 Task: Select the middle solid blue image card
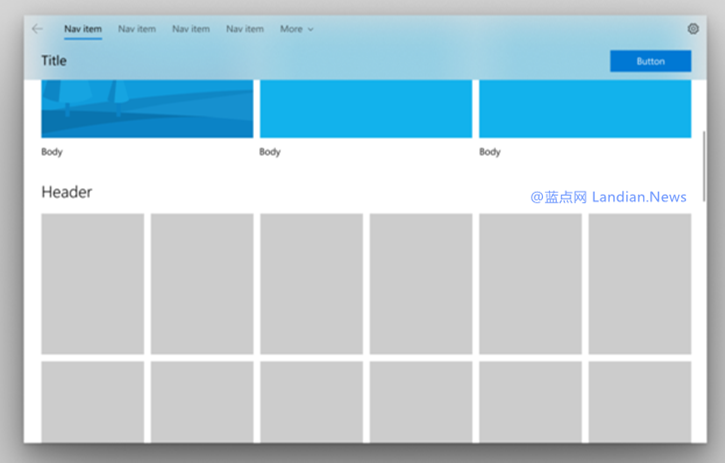[x=365, y=108]
